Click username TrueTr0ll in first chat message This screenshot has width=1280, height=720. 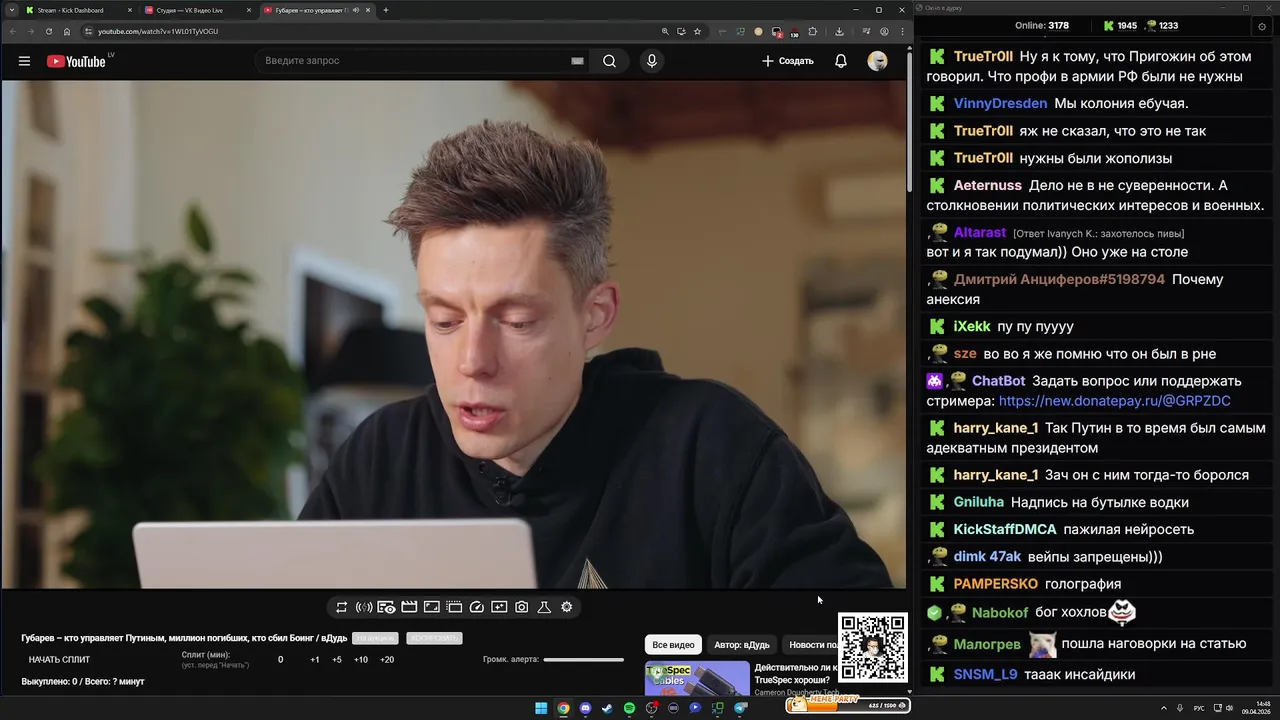pyautogui.click(x=983, y=57)
